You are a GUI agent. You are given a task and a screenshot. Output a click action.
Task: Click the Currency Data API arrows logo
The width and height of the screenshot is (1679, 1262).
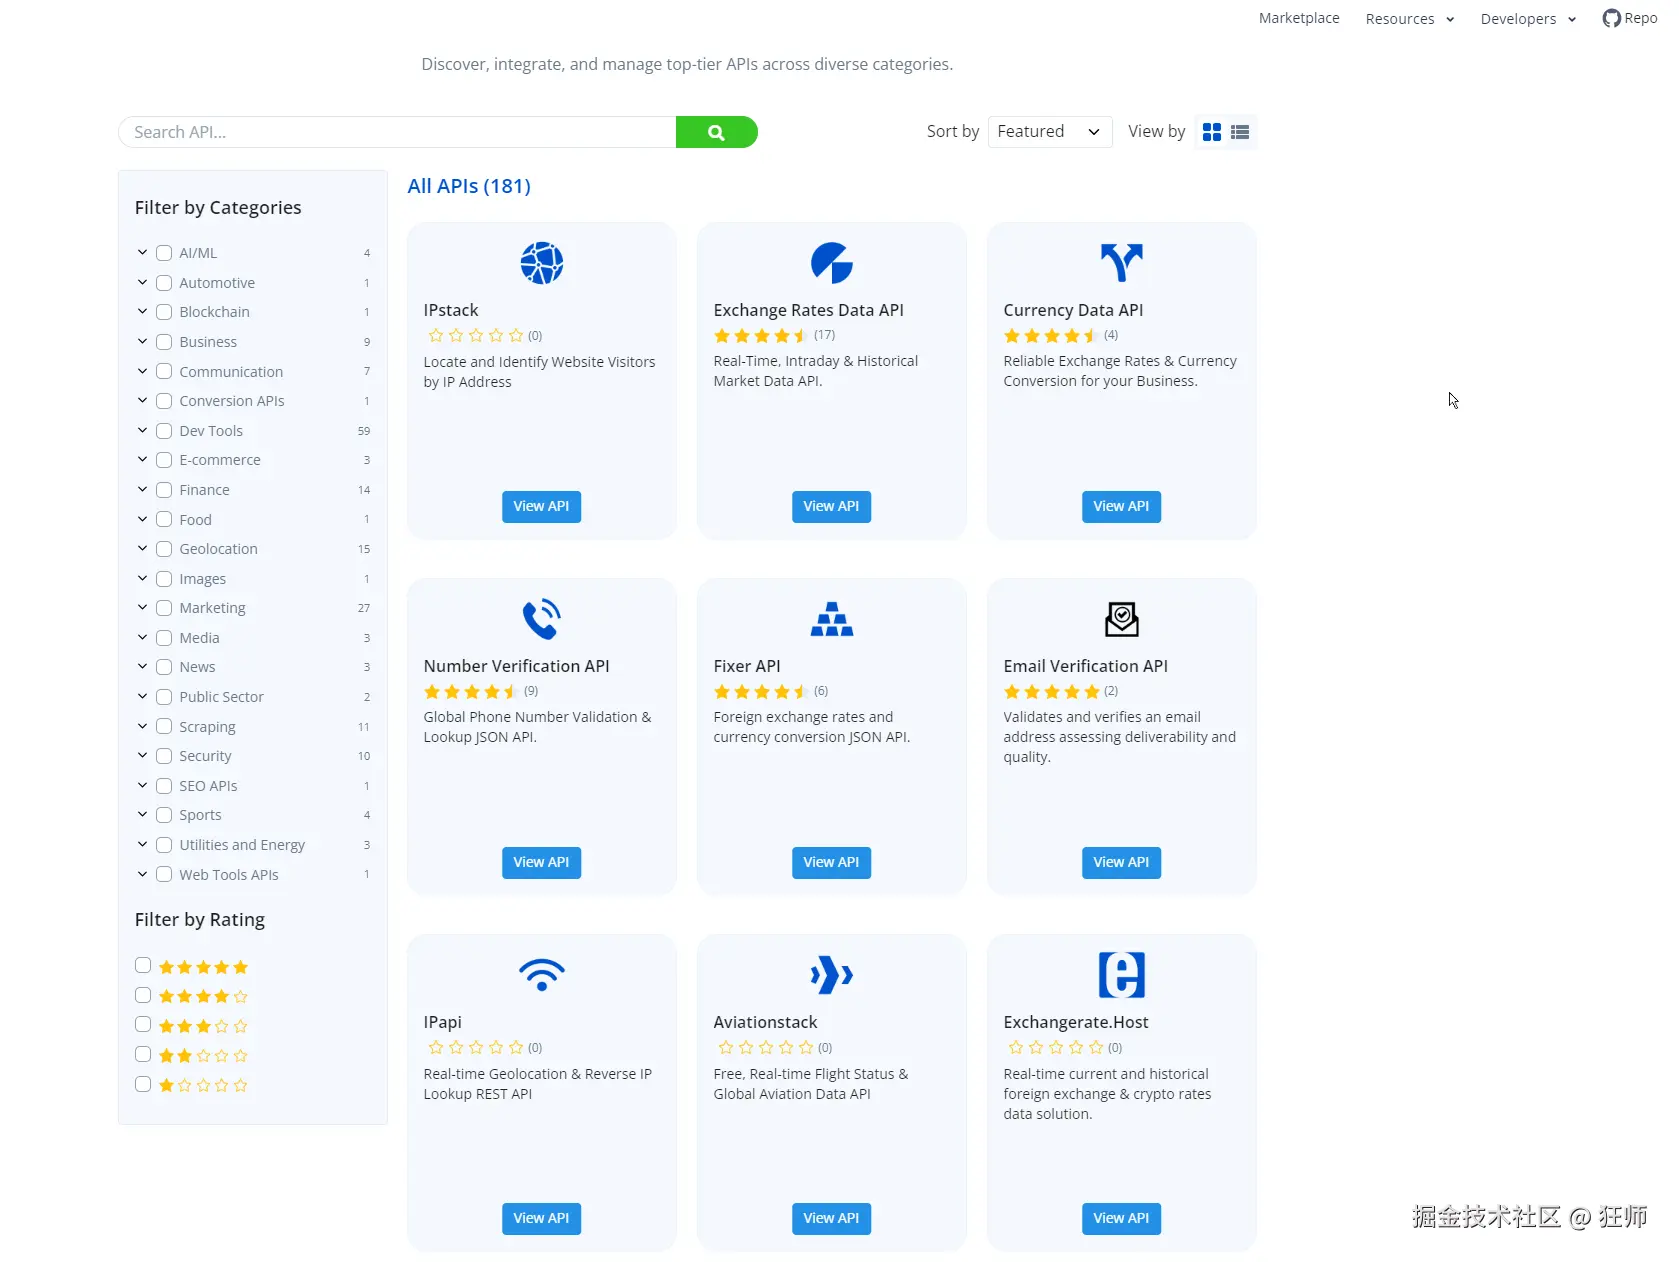point(1122,263)
